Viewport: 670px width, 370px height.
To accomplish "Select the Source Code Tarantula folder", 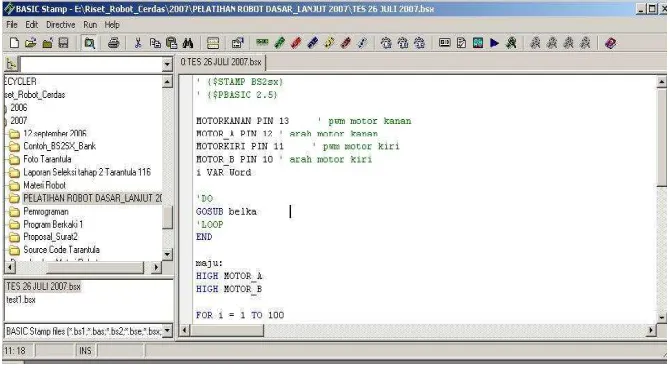I will click(61, 250).
